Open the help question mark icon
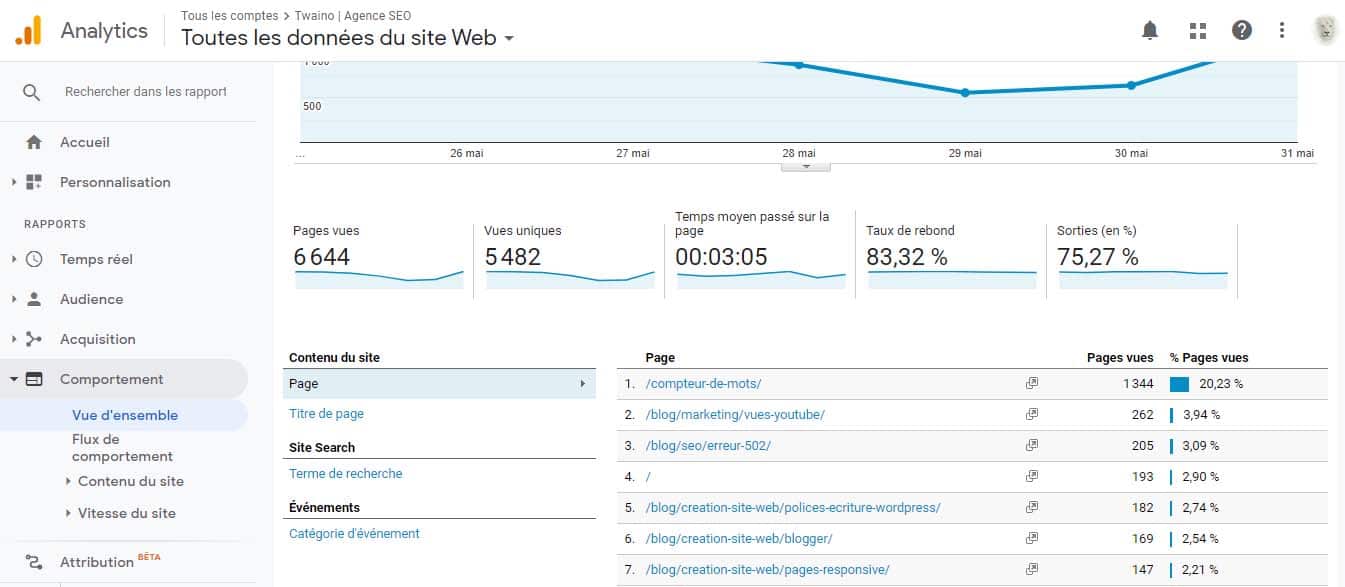 [1242, 30]
